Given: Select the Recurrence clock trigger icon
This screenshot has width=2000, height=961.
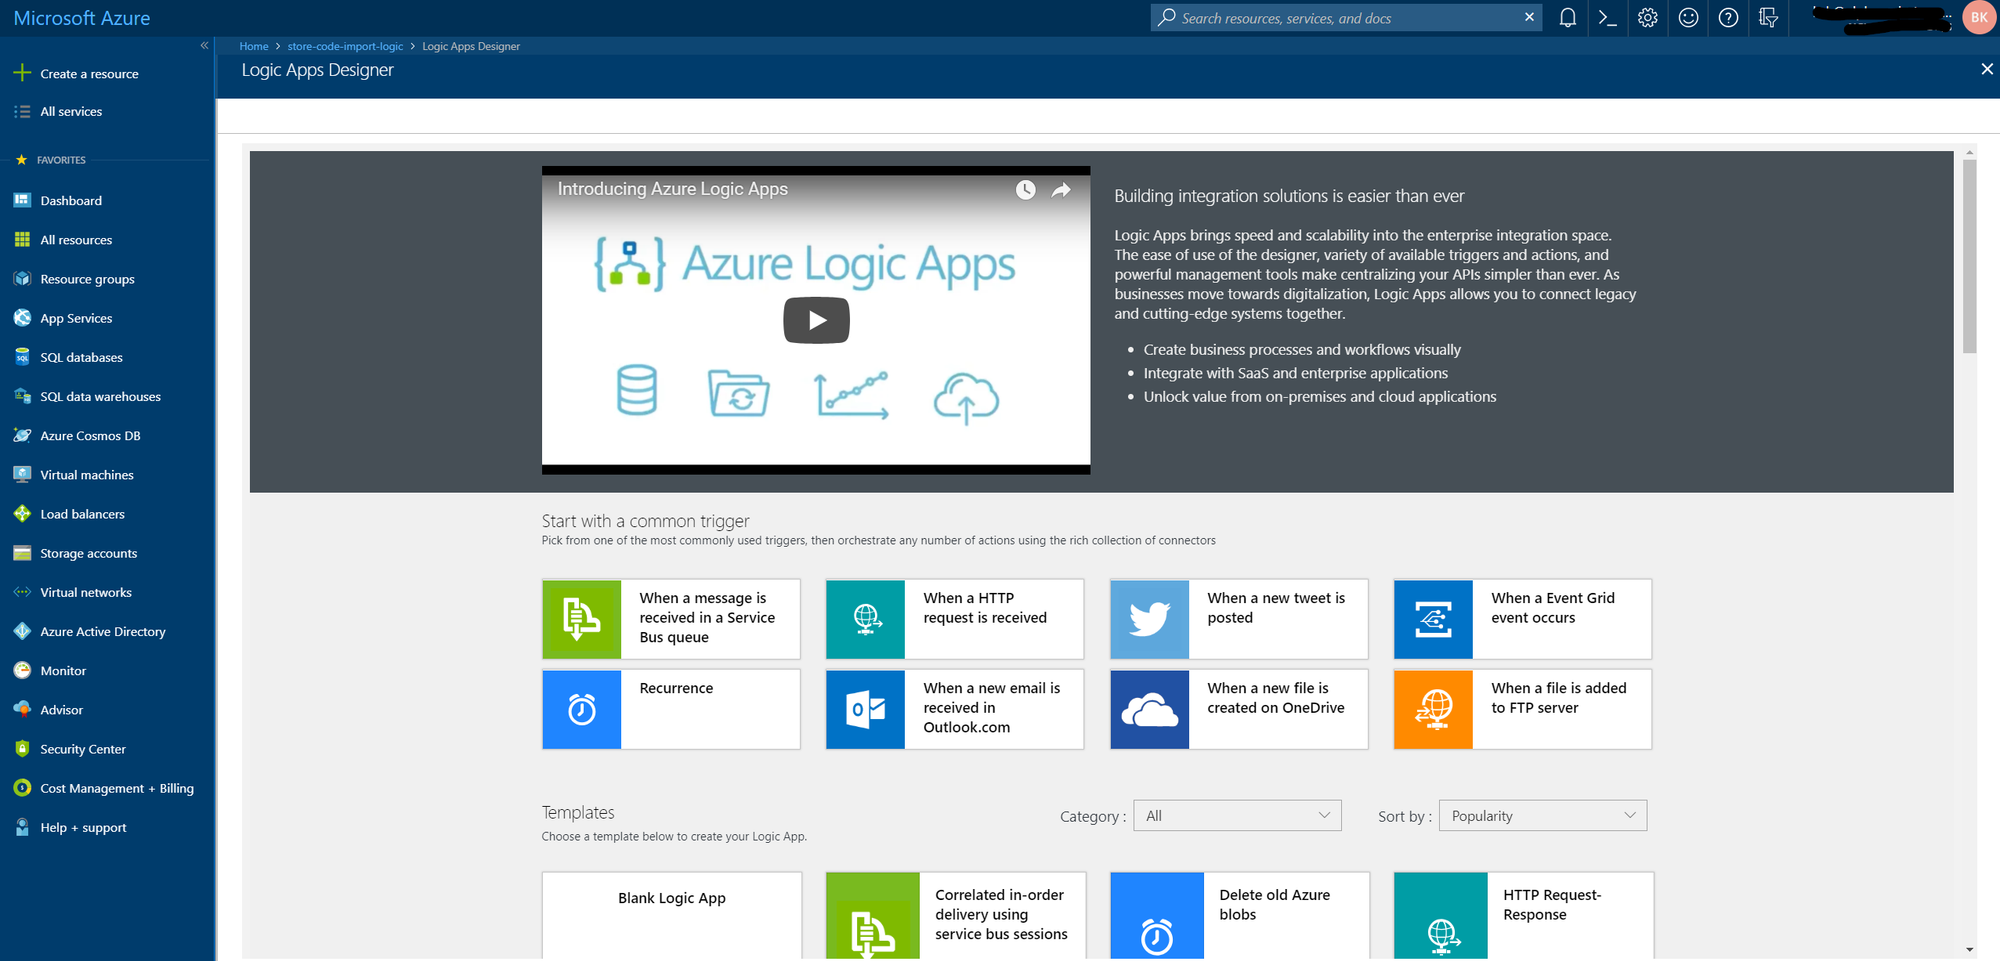Looking at the screenshot, I should [581, 709].
